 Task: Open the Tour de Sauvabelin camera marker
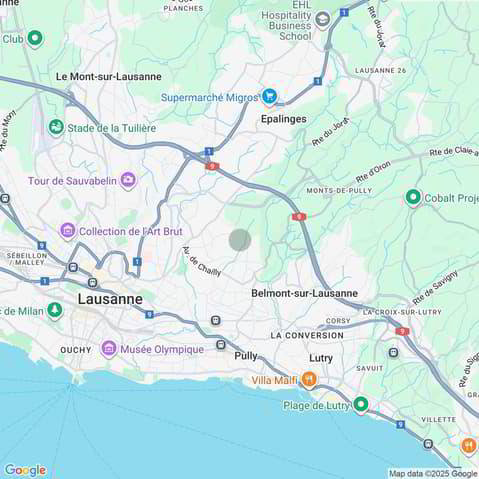click(x=128, y=180)
